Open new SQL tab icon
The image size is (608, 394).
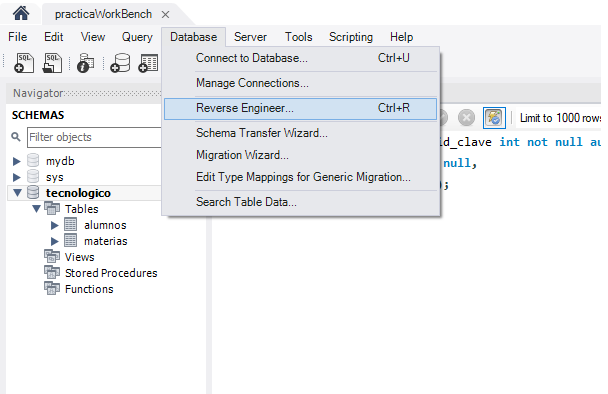[24, 63]
